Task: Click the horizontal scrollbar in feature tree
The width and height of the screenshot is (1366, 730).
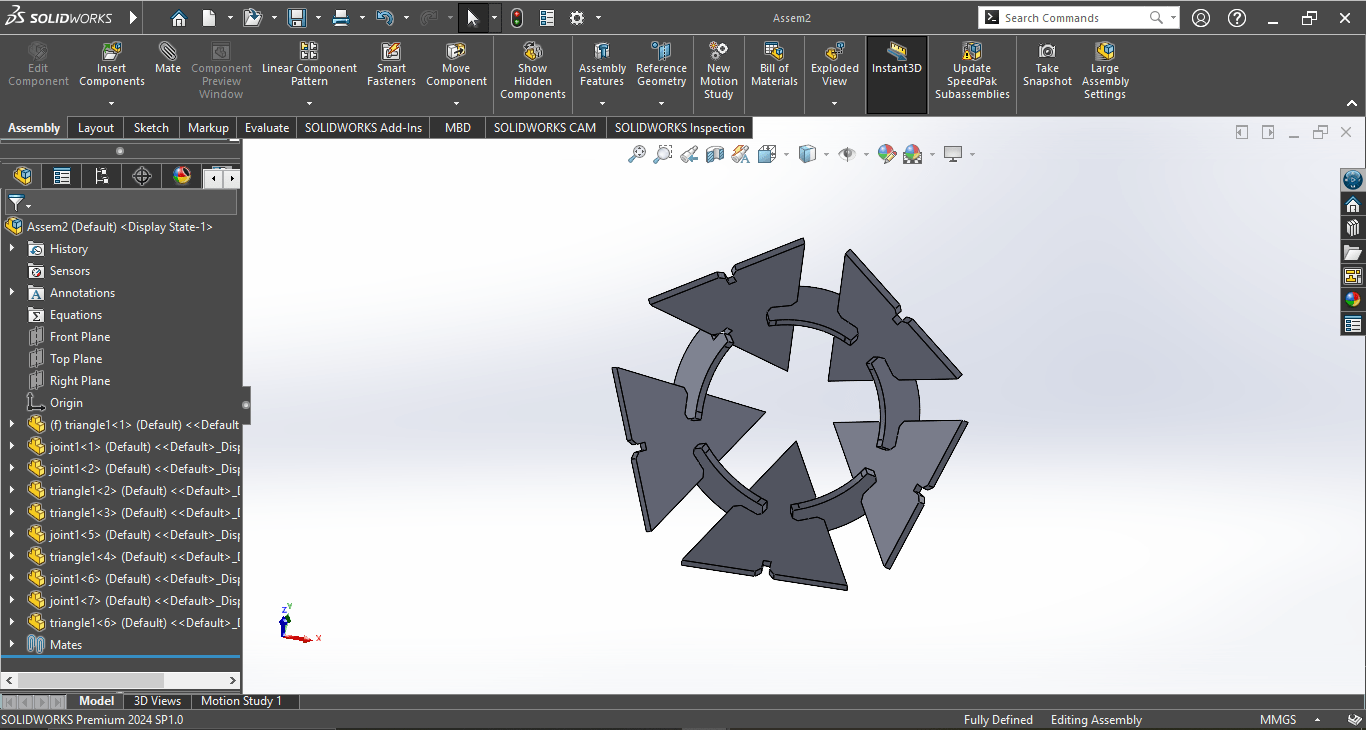Action: point(90,680)
